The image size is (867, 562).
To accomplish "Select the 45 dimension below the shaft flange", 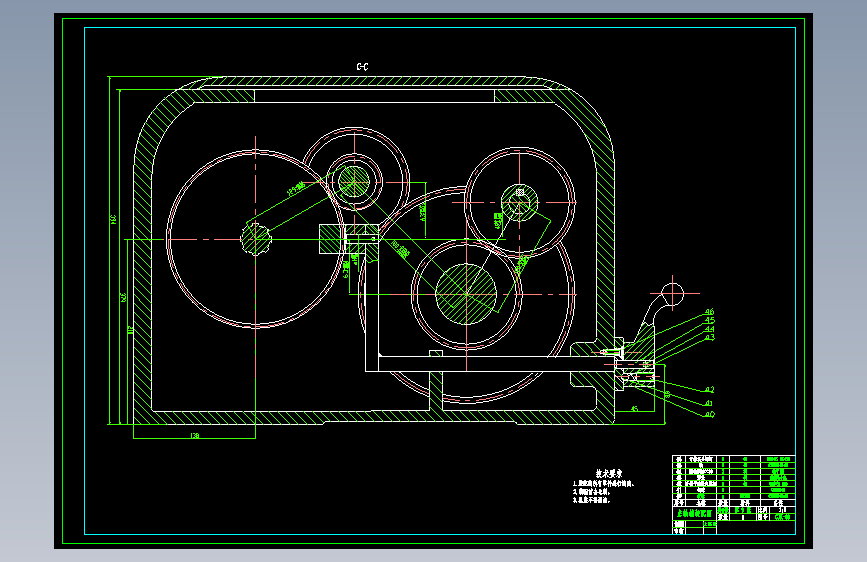I will [634, 409].
